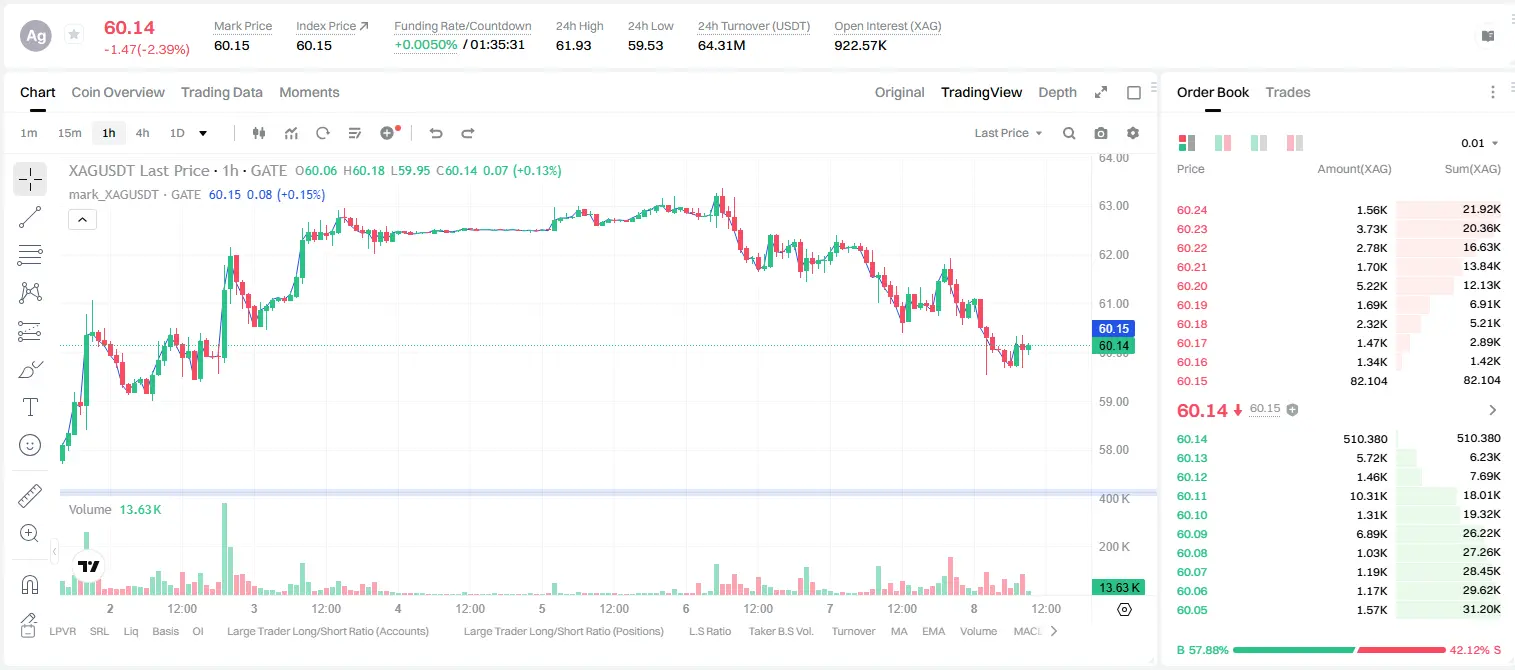Search symbols with the magnifier icon

tap(1069, 133)
